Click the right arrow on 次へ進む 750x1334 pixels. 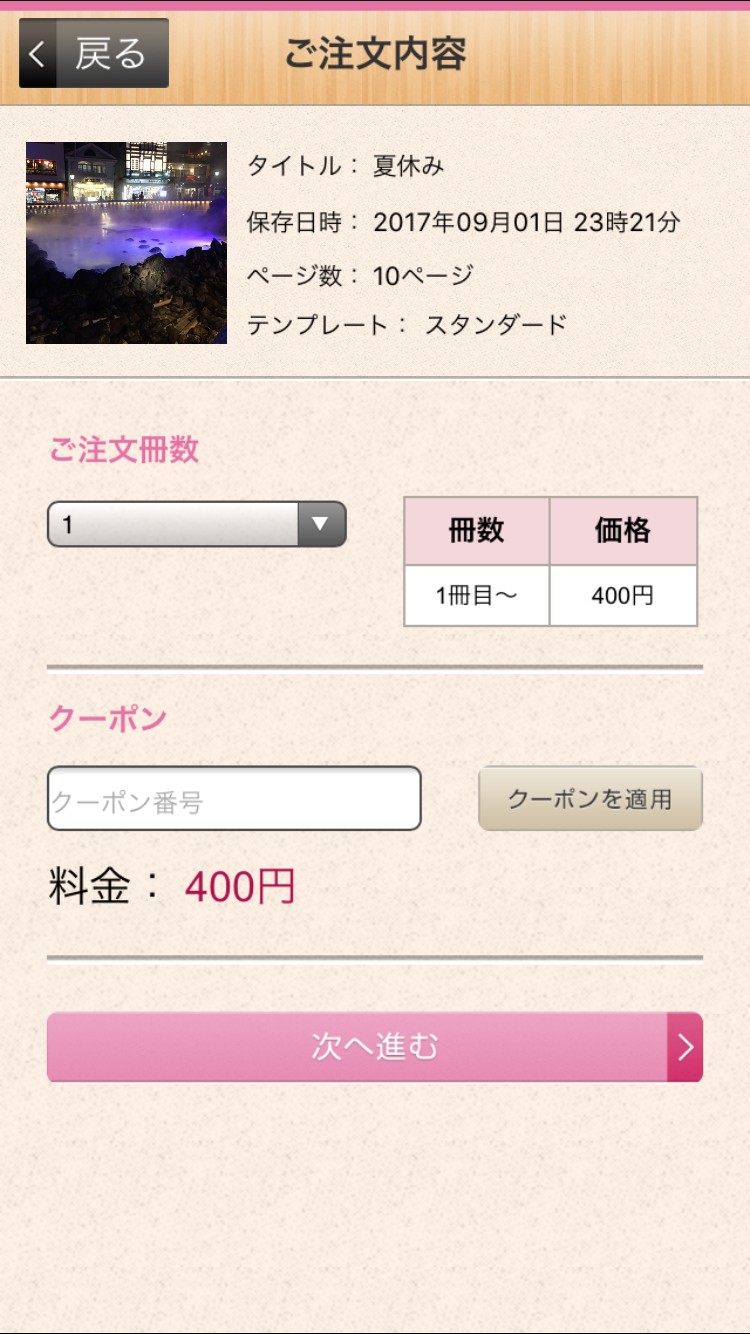685,1047
